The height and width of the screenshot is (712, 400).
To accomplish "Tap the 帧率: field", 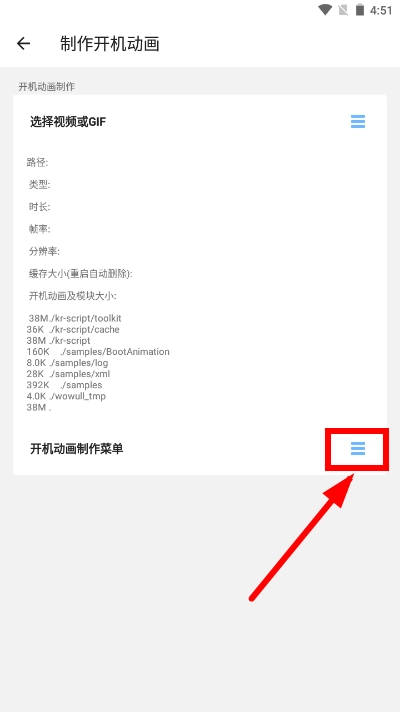I will pos(40,229).
